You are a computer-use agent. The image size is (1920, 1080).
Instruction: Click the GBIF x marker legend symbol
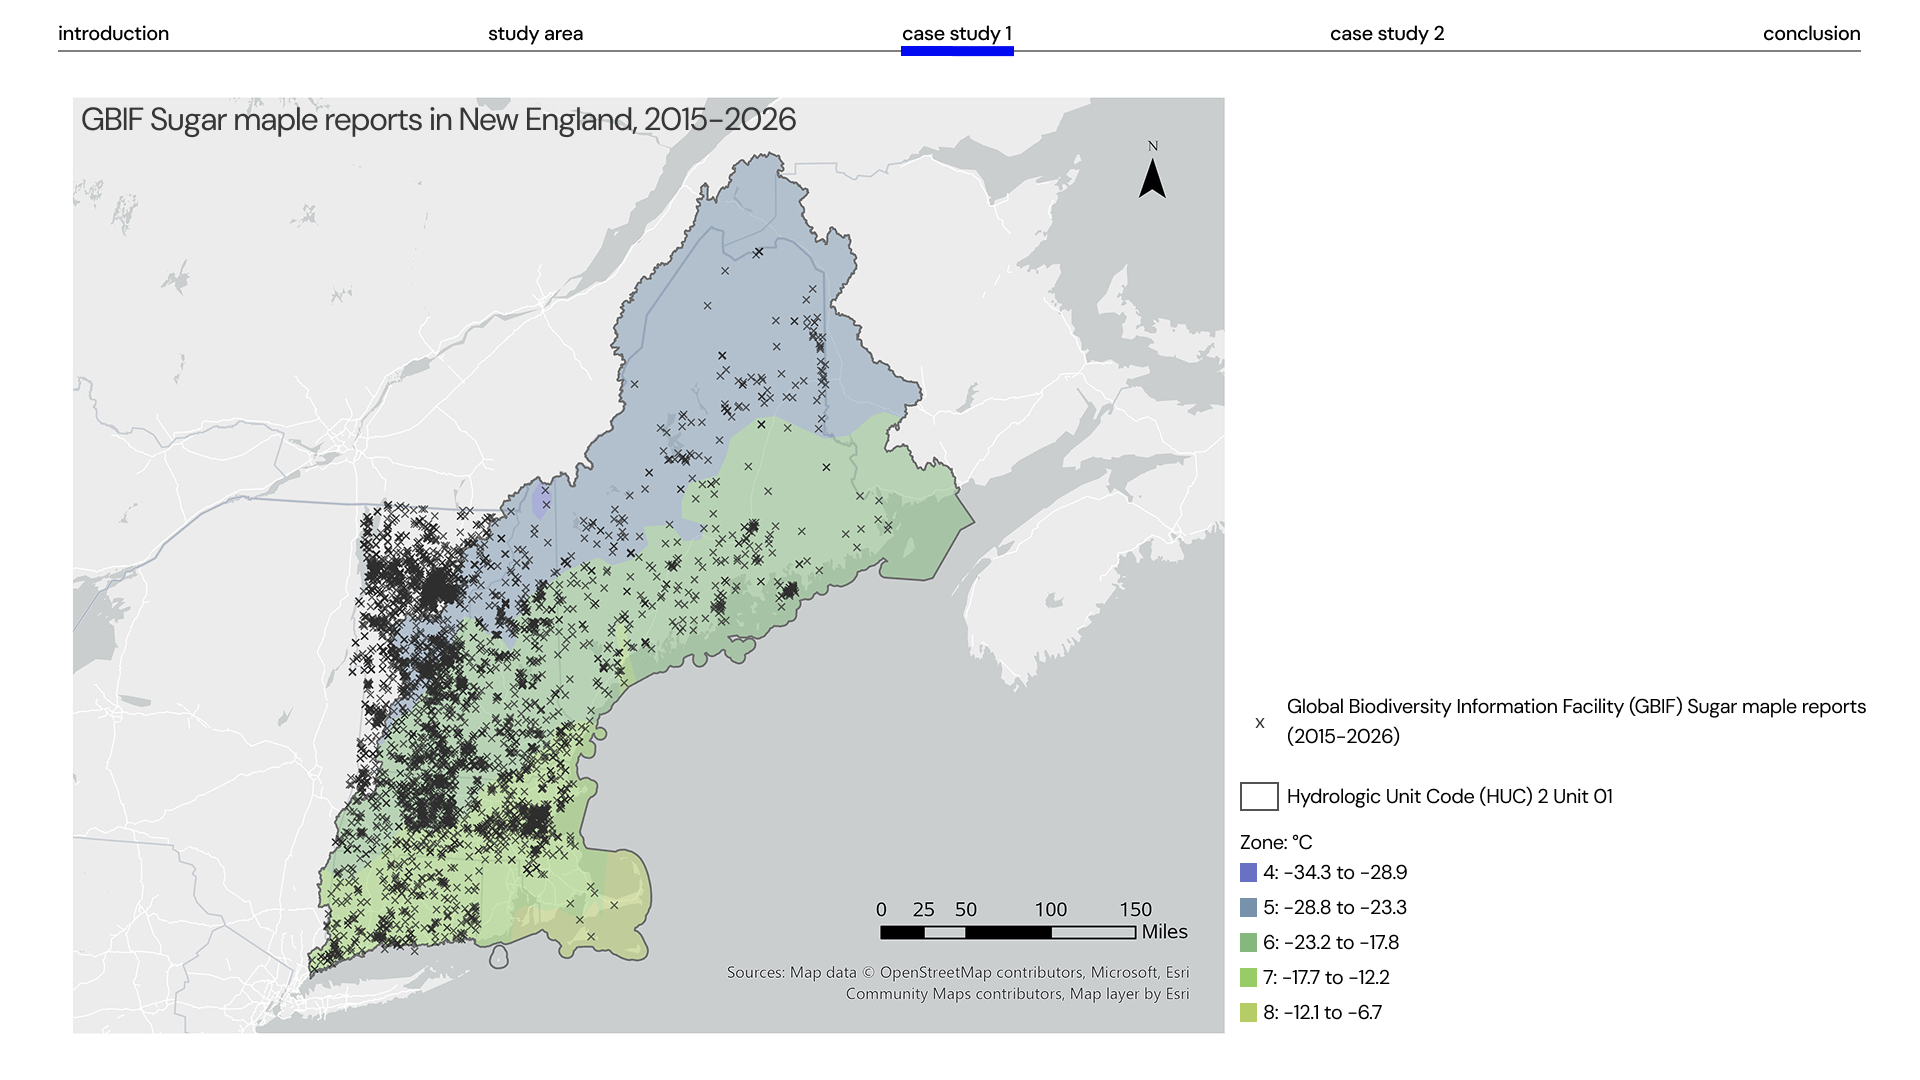(x=1259, y=722)
